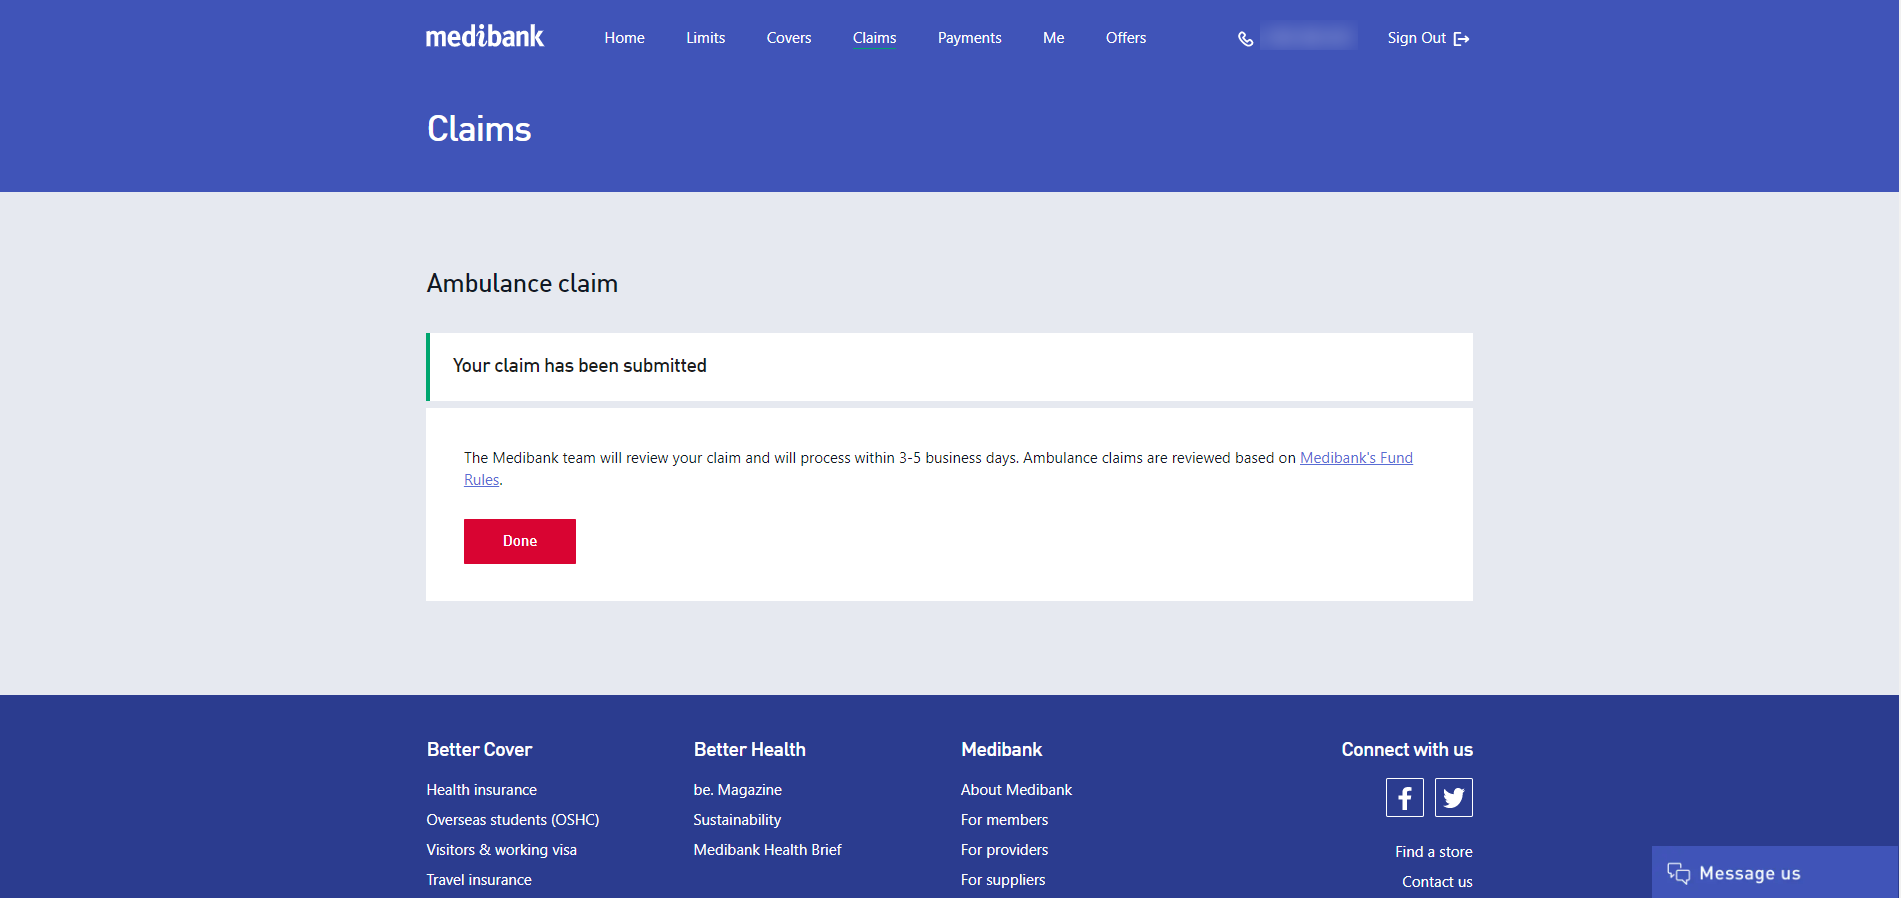Sign out of the account

(x=1427, y=38)
